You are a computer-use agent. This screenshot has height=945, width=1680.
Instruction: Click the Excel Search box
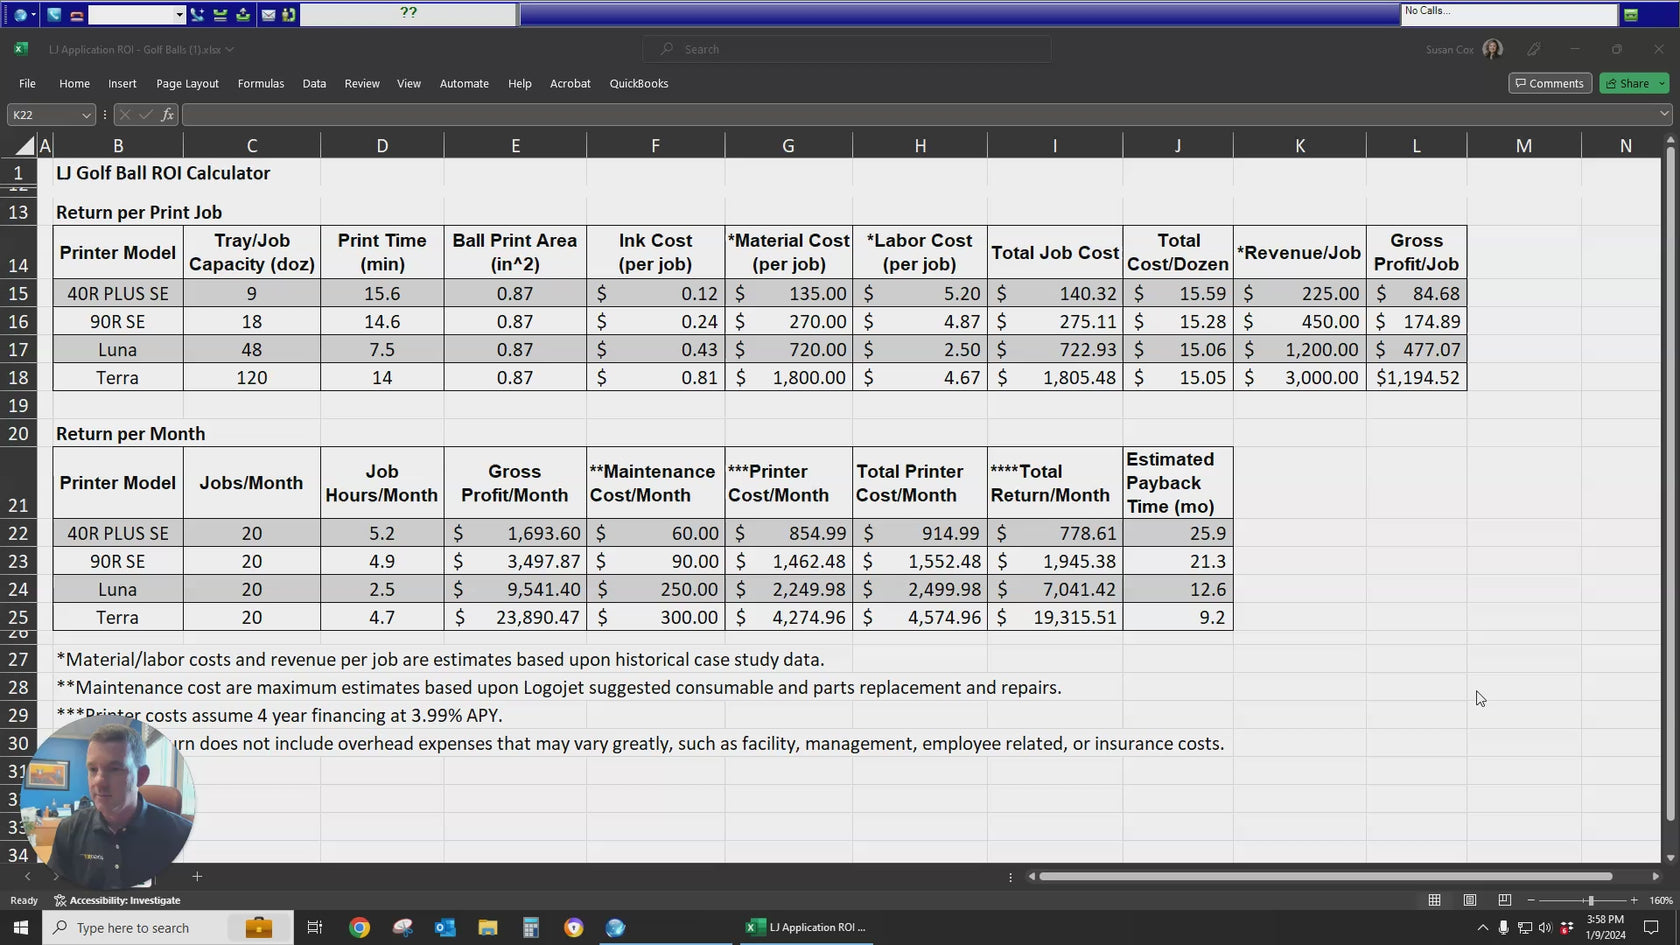(x=847, y=49)
